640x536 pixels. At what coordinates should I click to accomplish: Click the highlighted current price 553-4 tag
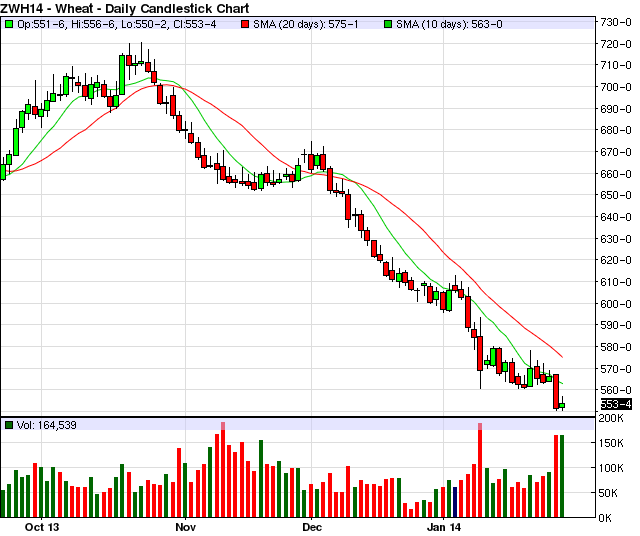pyautogui.click(x=616, y=404)
